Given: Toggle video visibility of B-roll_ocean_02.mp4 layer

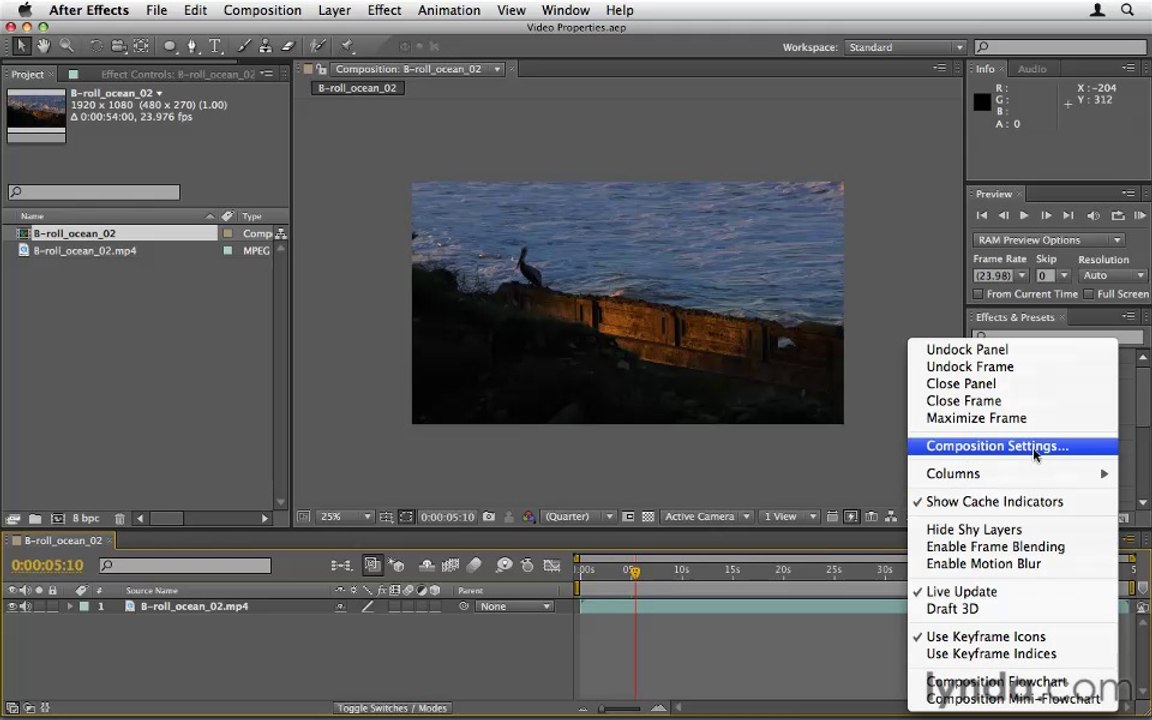Looking at the screenshot, I should (12, 606).
